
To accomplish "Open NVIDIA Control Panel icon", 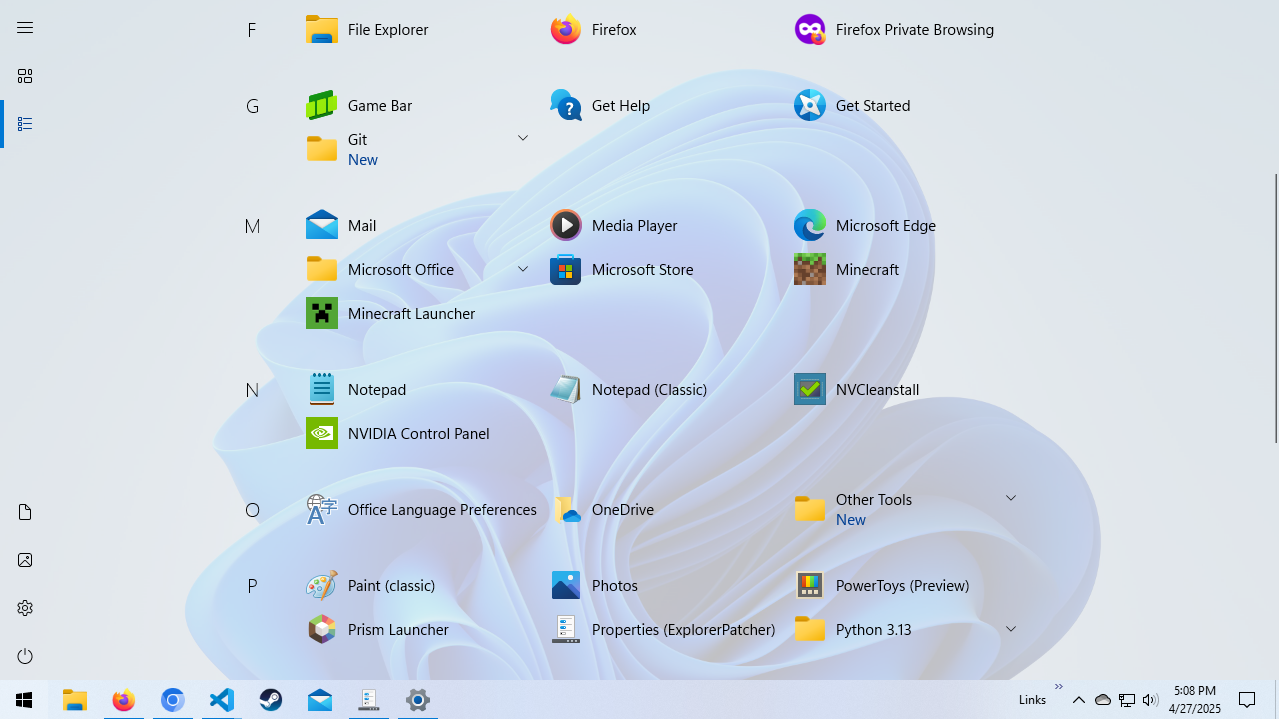I will 322,433.
